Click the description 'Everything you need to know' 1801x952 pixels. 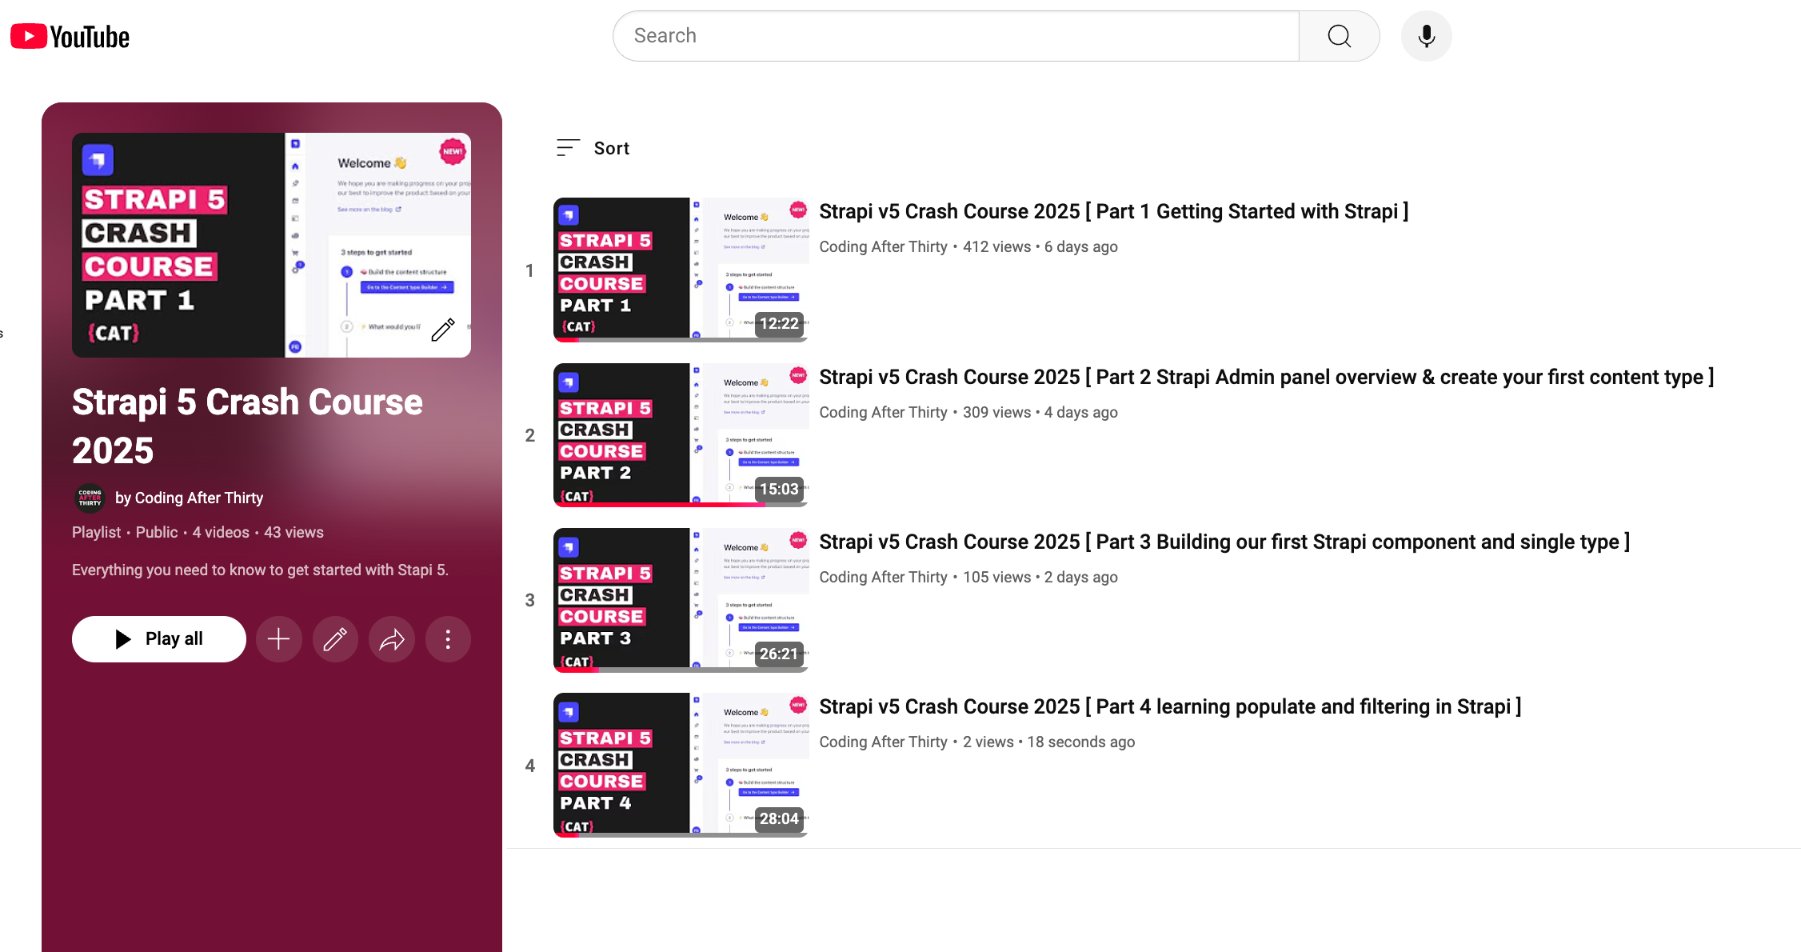point(260,570)
